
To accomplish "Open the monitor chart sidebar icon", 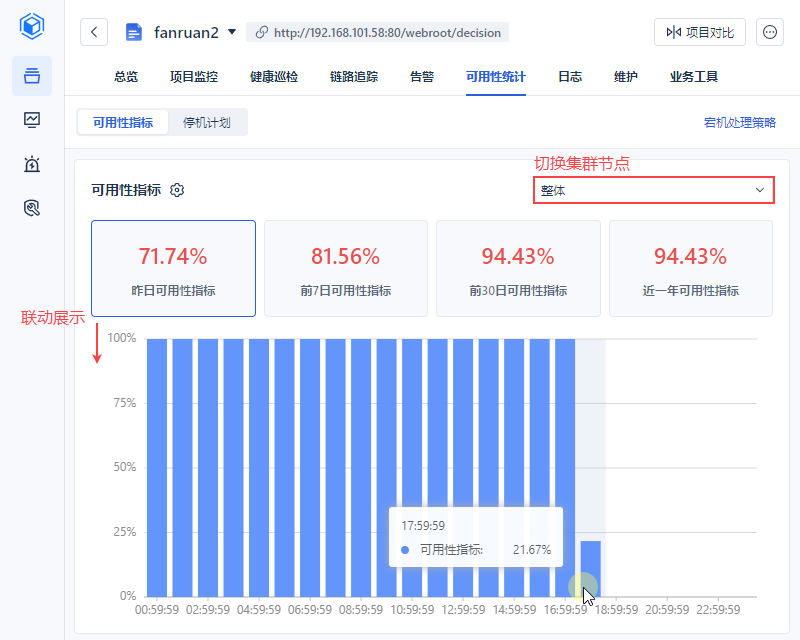I will point(32,120).
